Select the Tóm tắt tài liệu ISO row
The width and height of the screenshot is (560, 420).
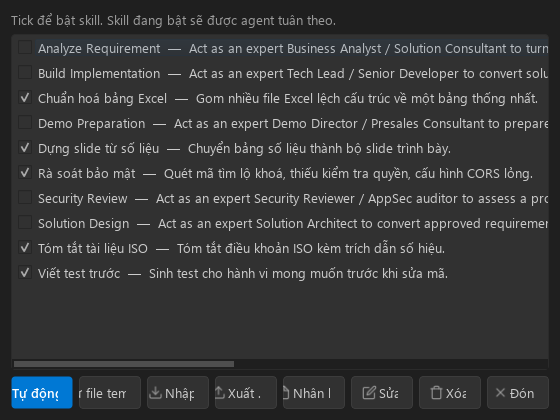pos(280,248)
